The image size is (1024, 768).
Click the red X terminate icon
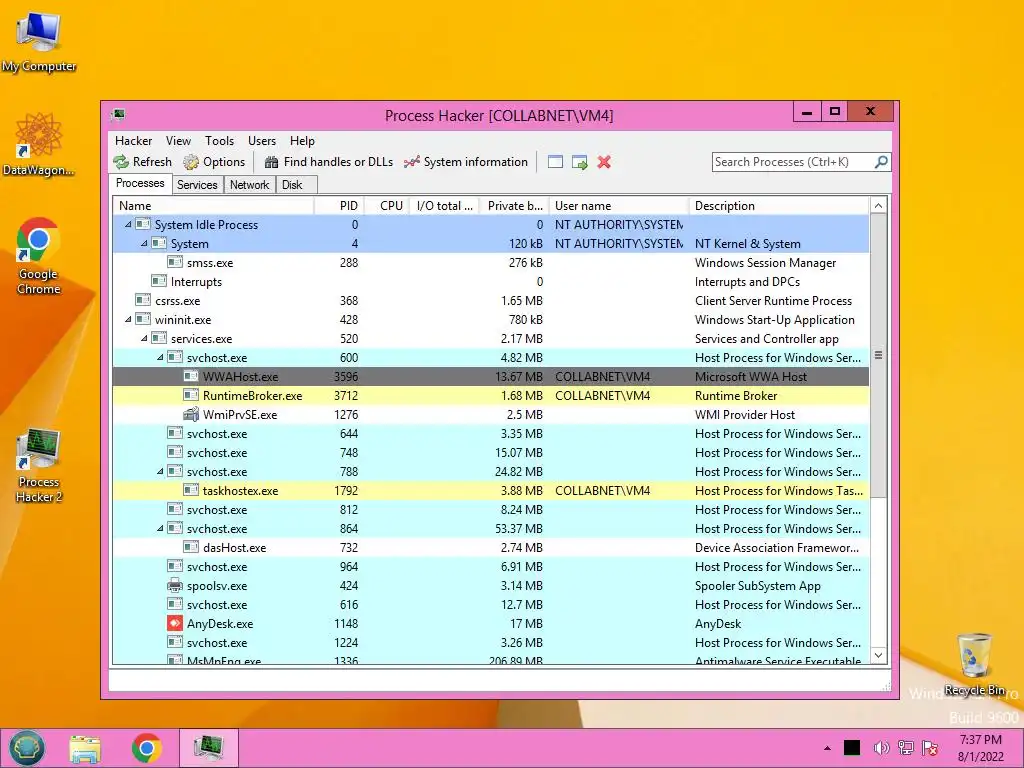[x=604, y=162]
